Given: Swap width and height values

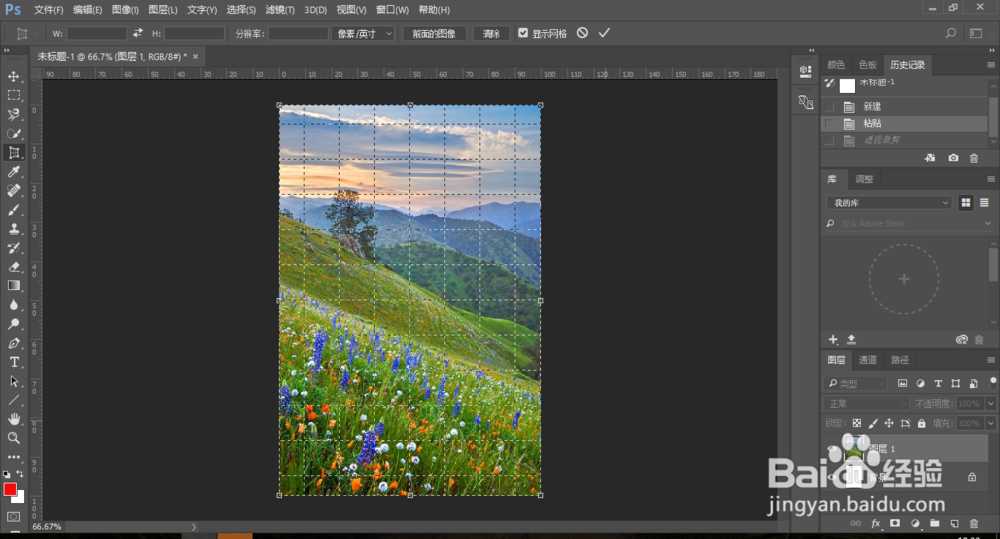Looking at the screenshot, I should (x=138, y=33).
